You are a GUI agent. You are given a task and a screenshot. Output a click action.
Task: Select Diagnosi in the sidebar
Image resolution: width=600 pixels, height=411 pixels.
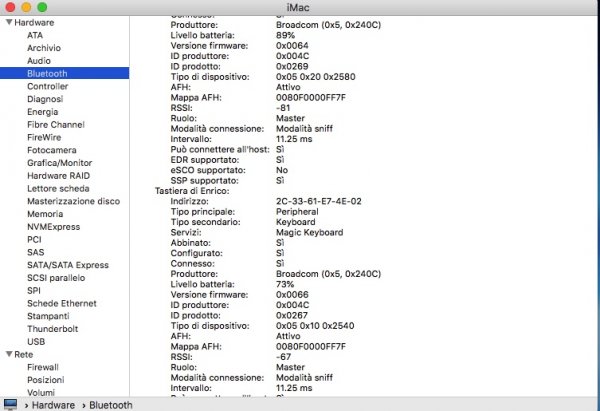45,99
